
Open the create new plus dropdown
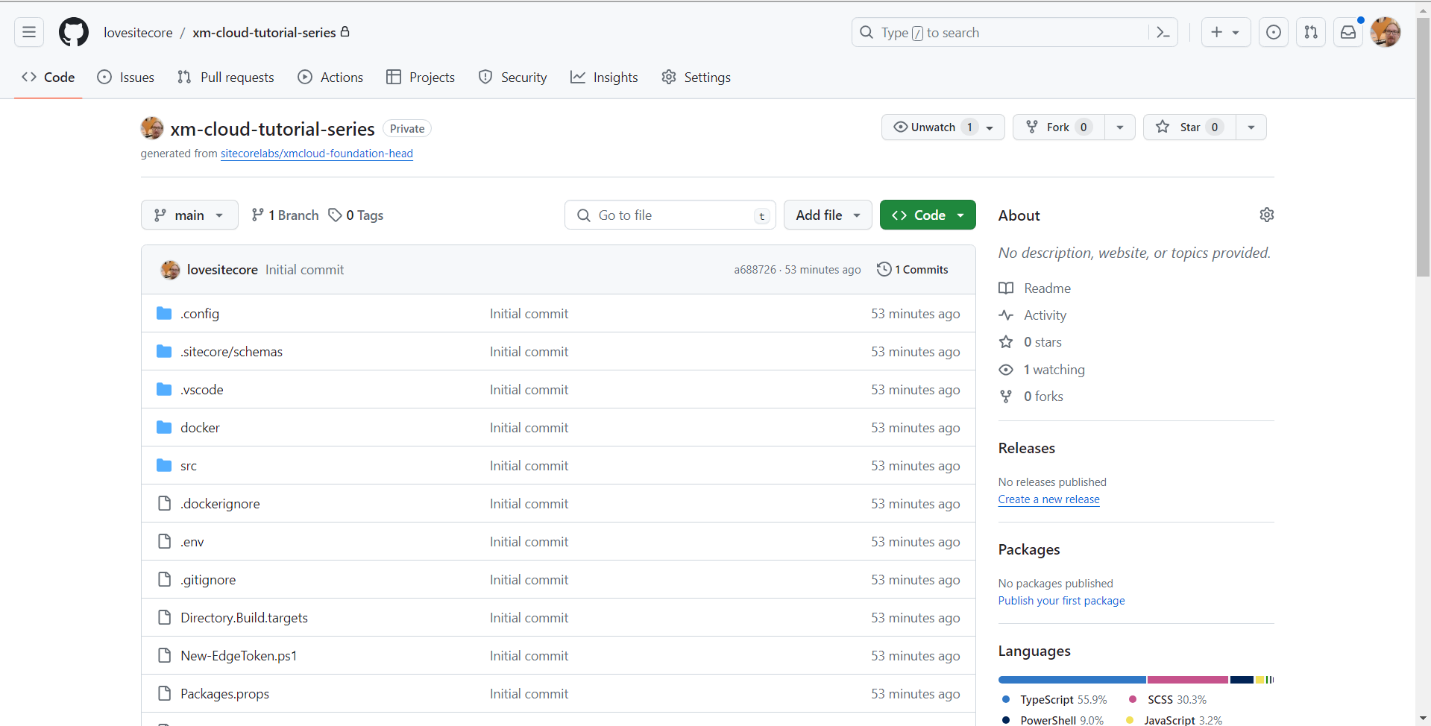[x=1225, y=31]
